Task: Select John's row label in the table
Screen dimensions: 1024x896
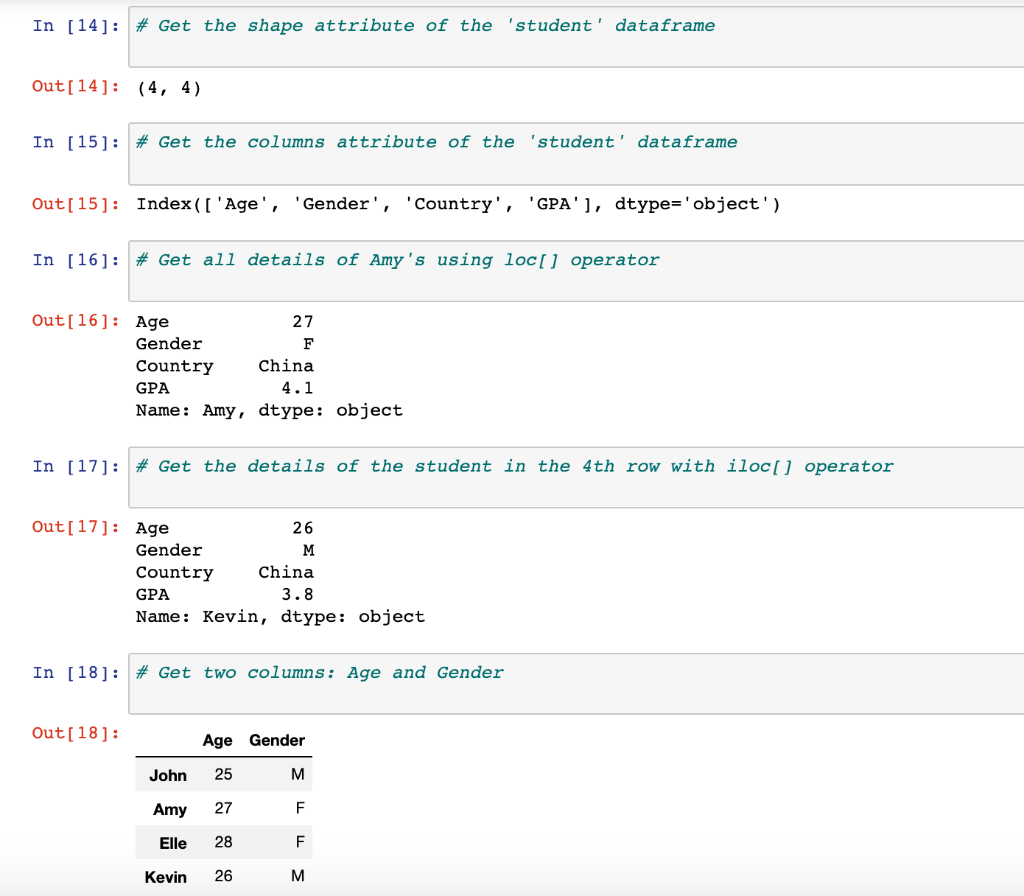Action: [x=168, y=775]
